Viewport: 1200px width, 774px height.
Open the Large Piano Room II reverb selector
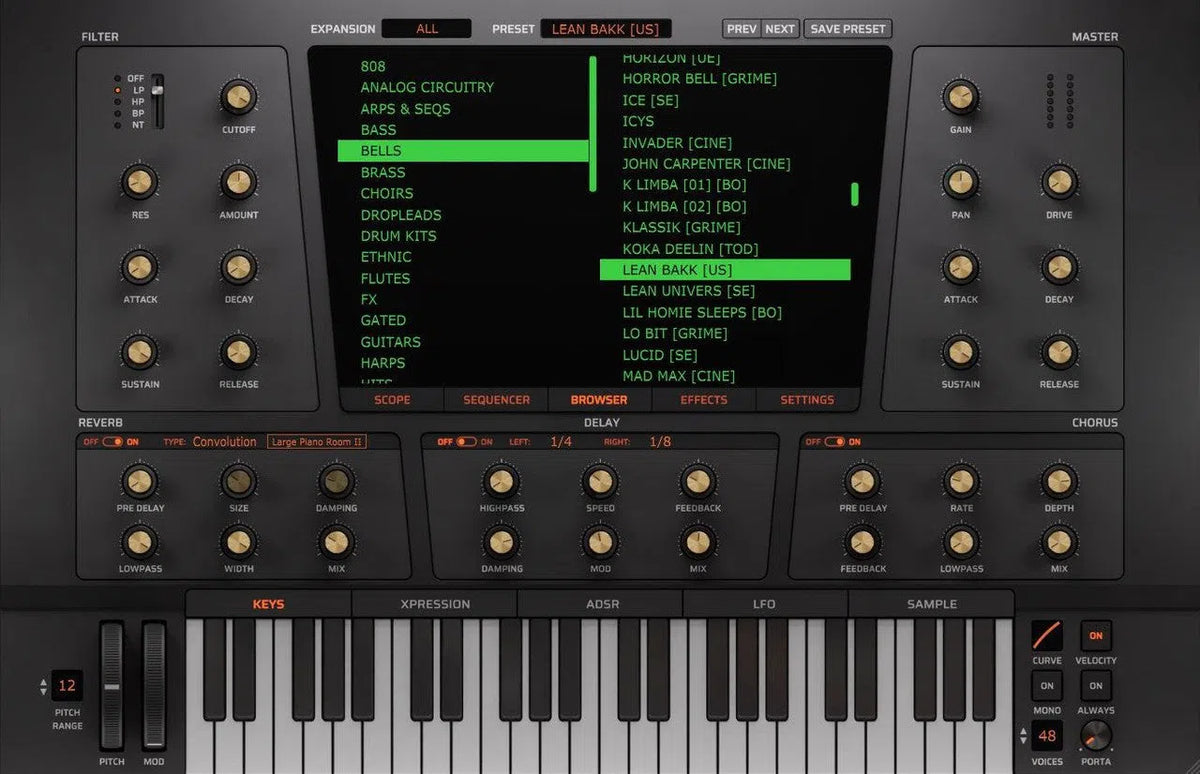[x=318, y=441]
